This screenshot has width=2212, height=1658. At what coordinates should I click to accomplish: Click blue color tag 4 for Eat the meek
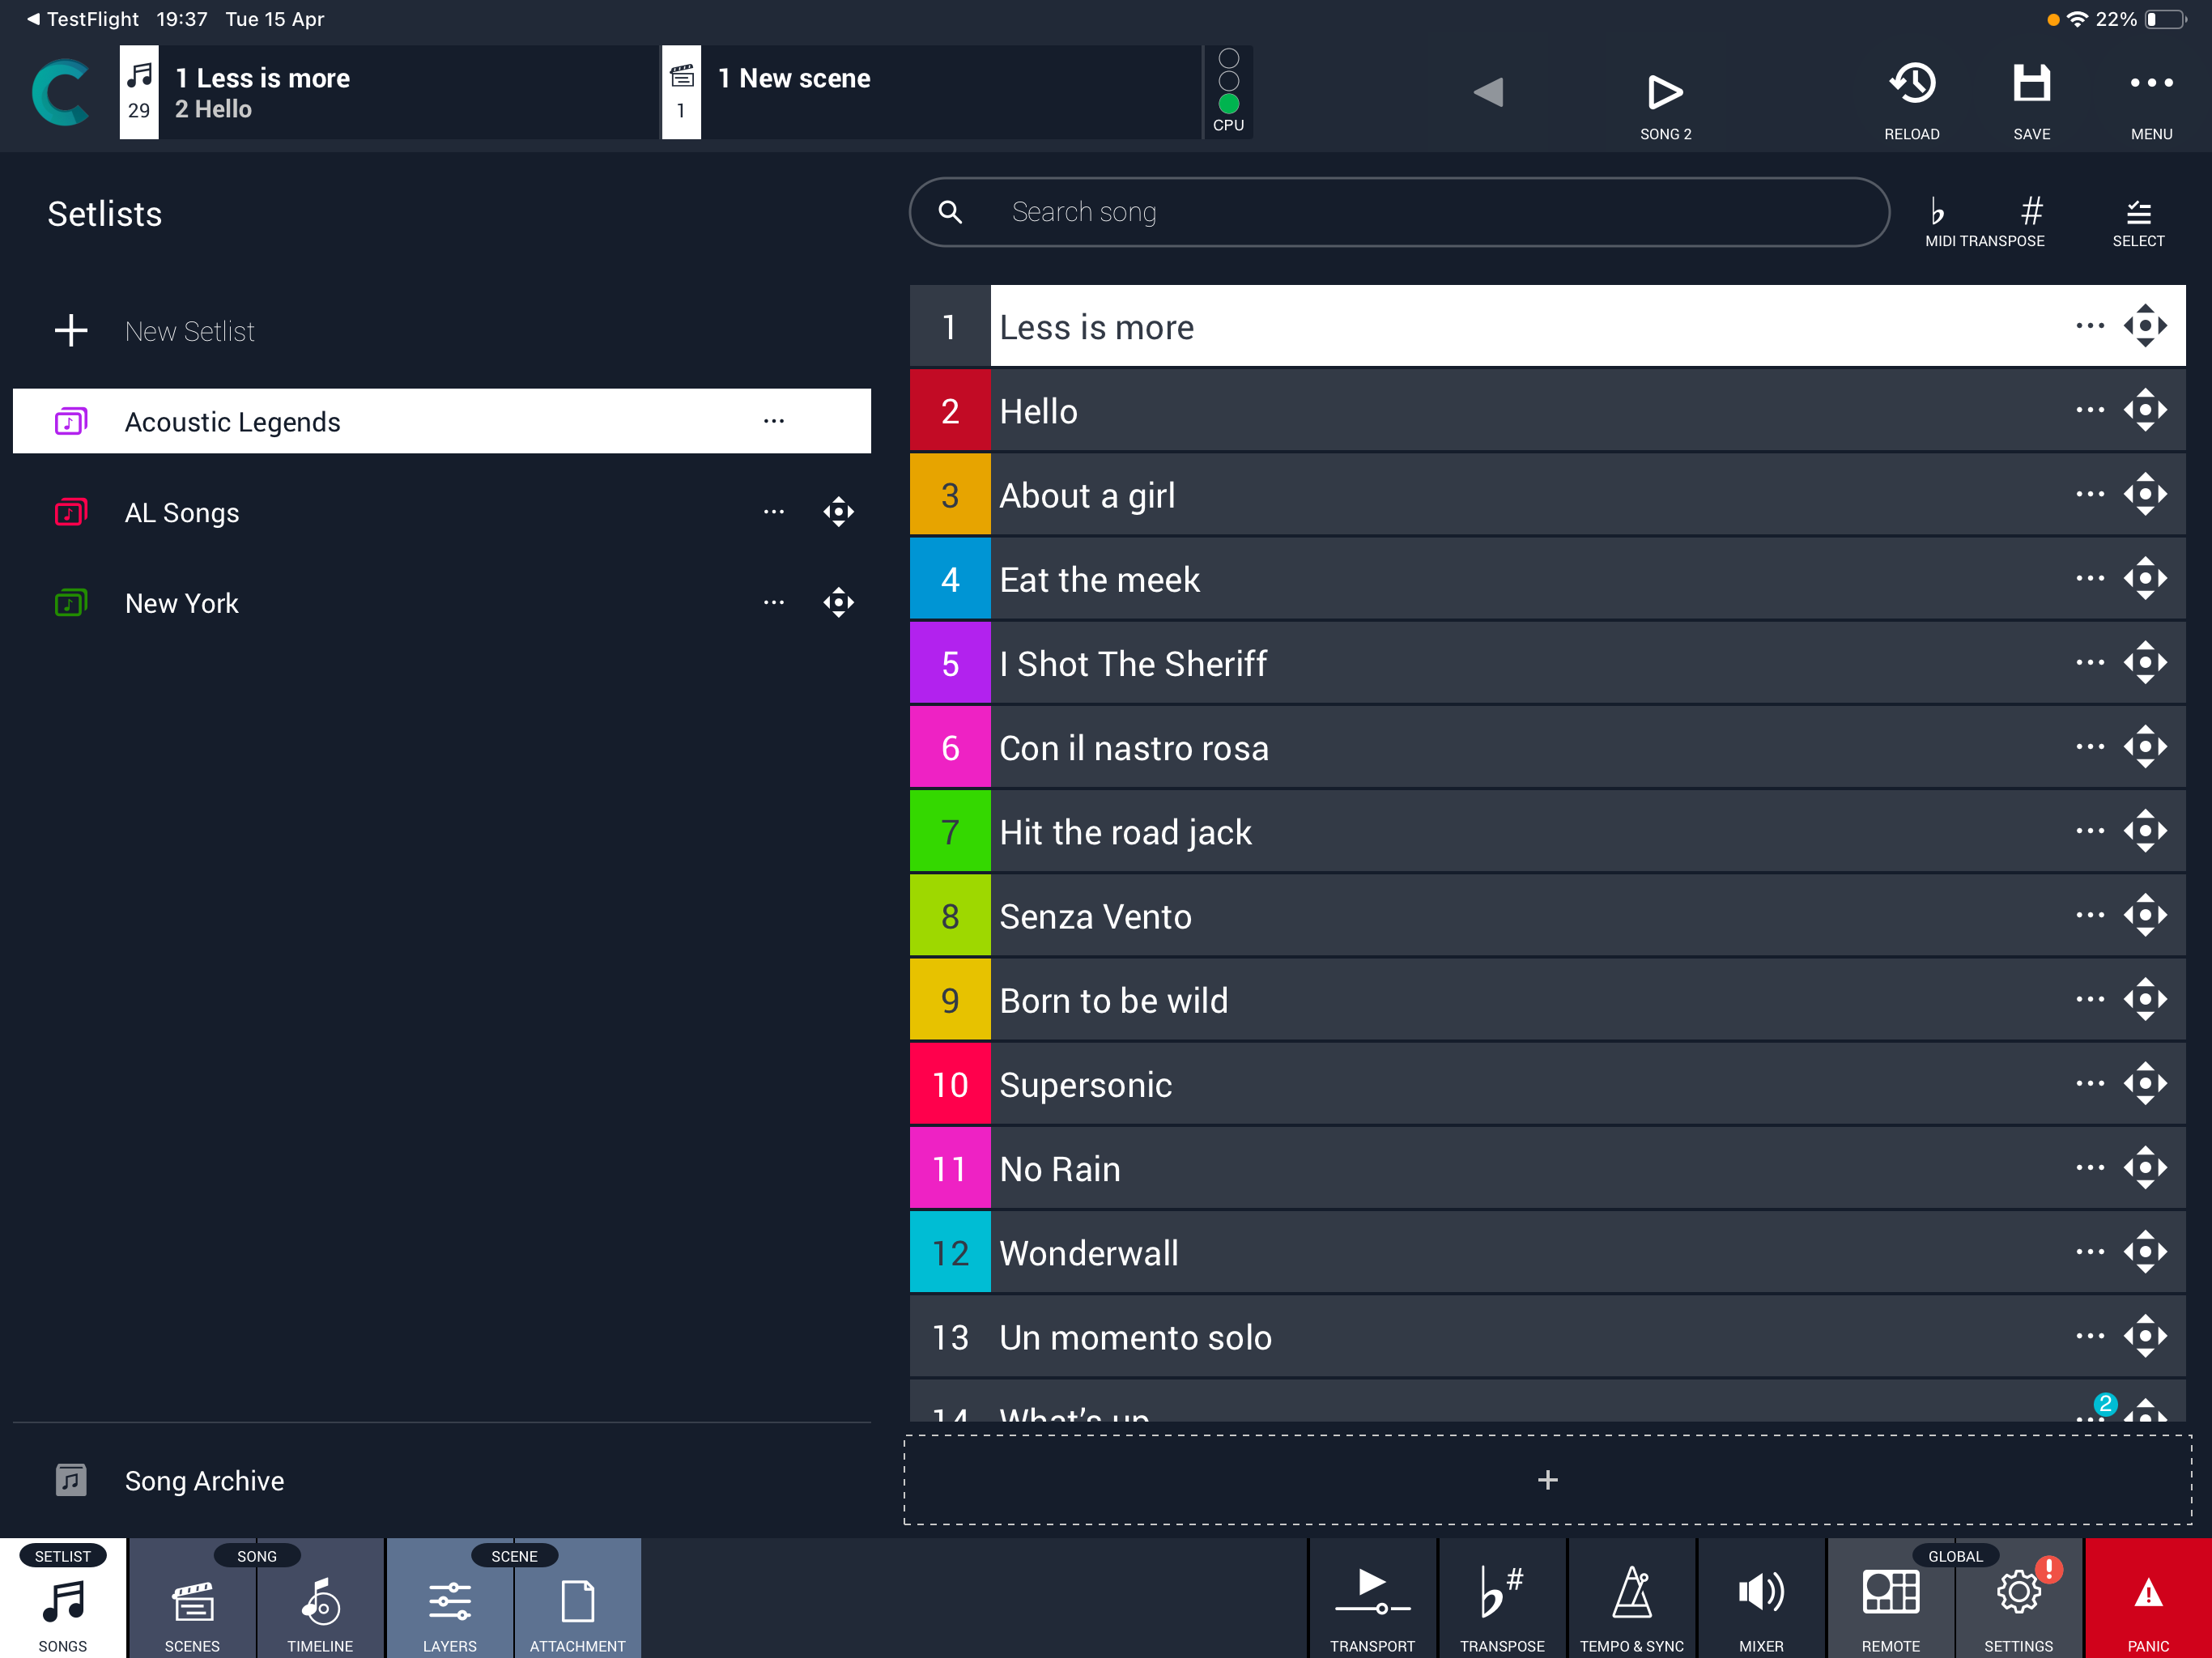pos(950,578)
